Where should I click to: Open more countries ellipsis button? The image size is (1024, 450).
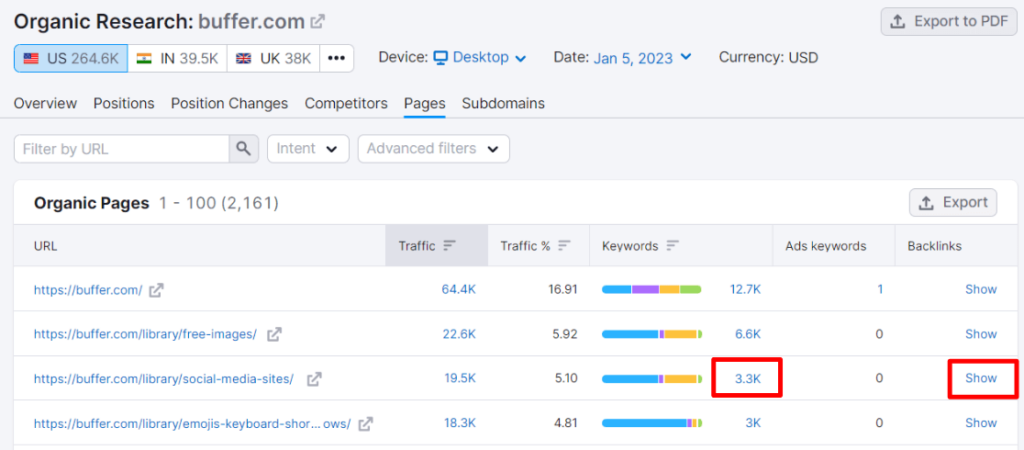pyautogui.click(x=336, y=58)
